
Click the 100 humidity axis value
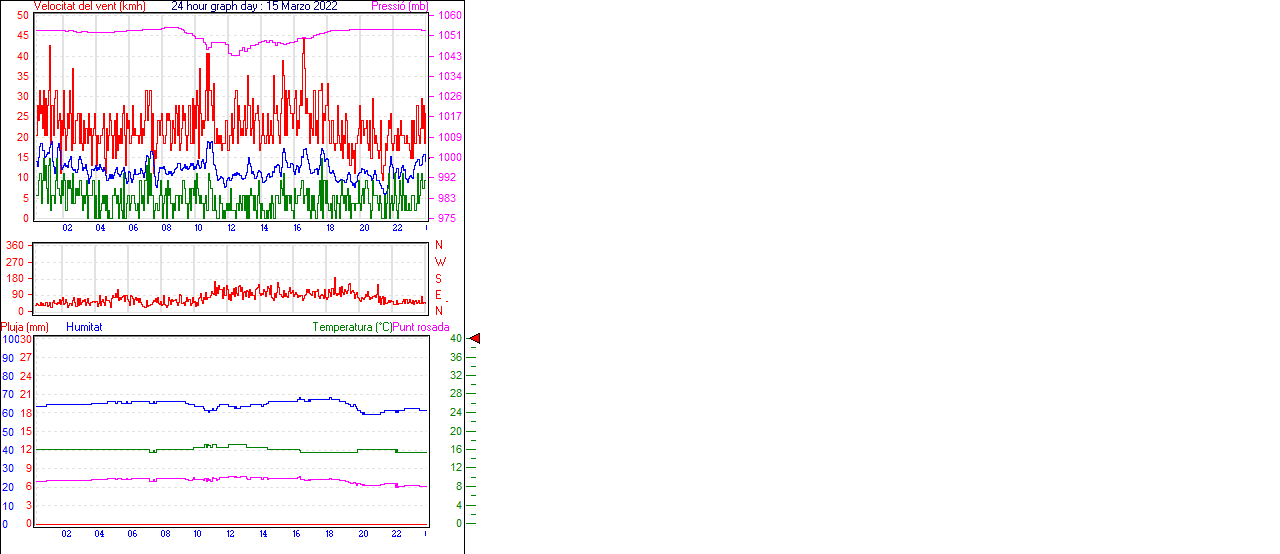(9, 339)
